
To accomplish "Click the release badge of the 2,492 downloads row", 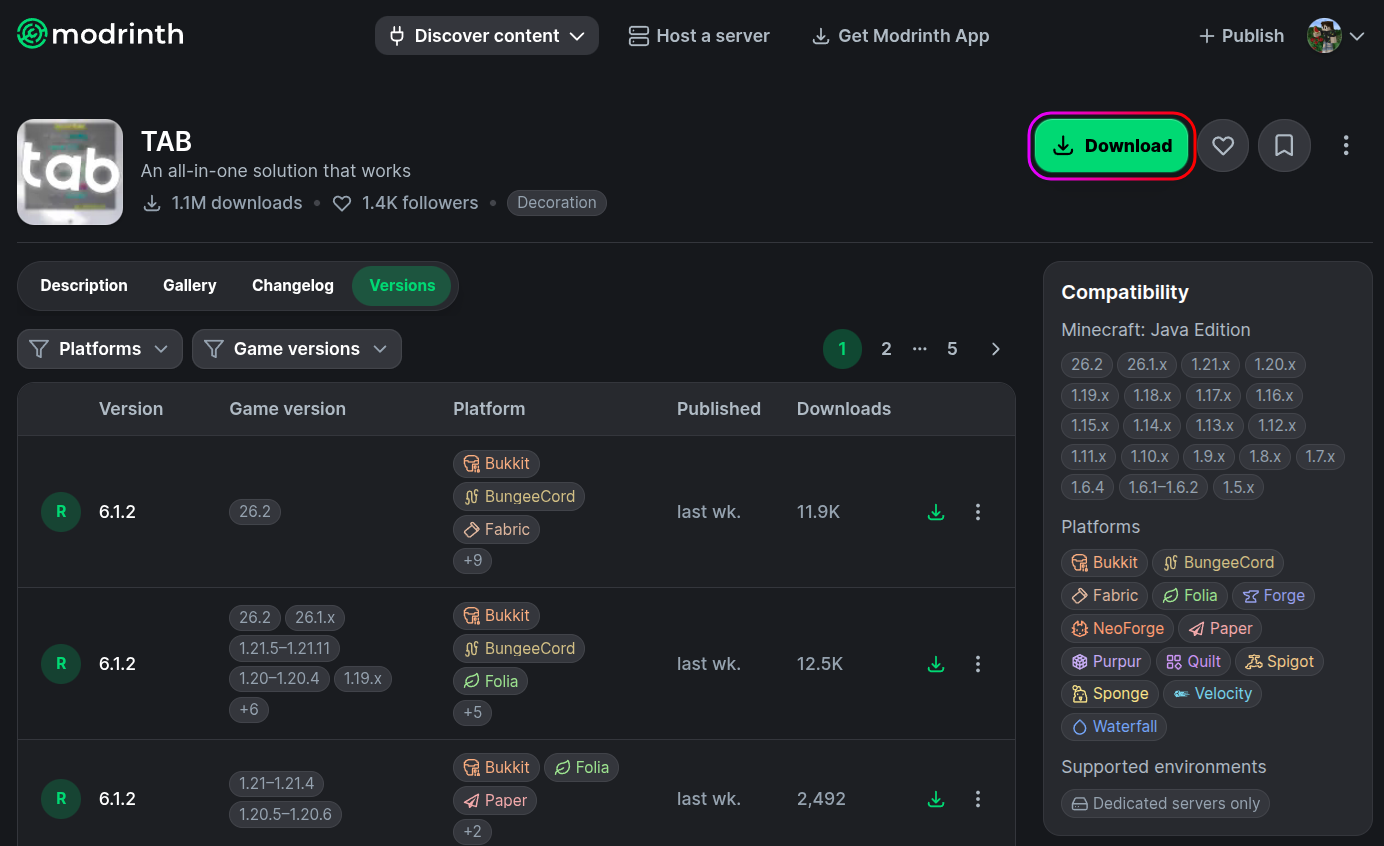I will [x=61, y=799].
